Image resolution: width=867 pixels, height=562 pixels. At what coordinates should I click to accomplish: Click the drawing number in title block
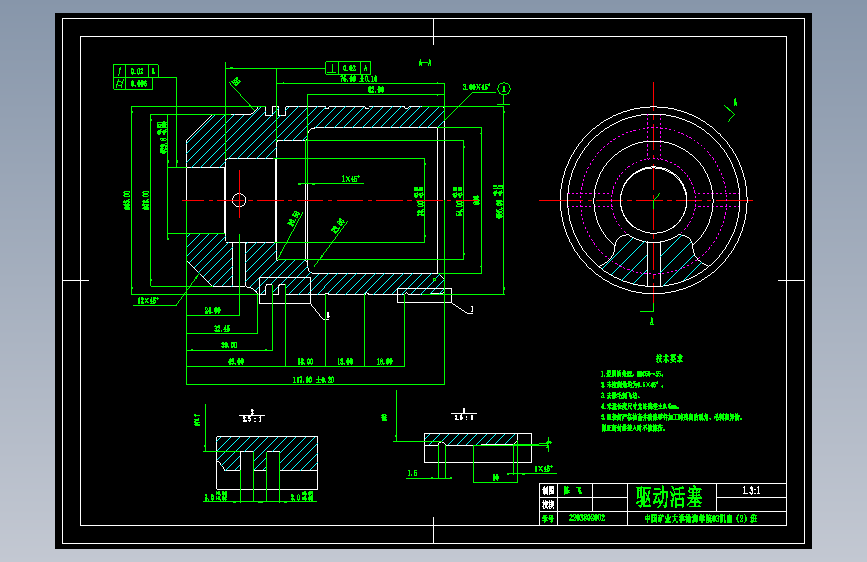(587, 518)
